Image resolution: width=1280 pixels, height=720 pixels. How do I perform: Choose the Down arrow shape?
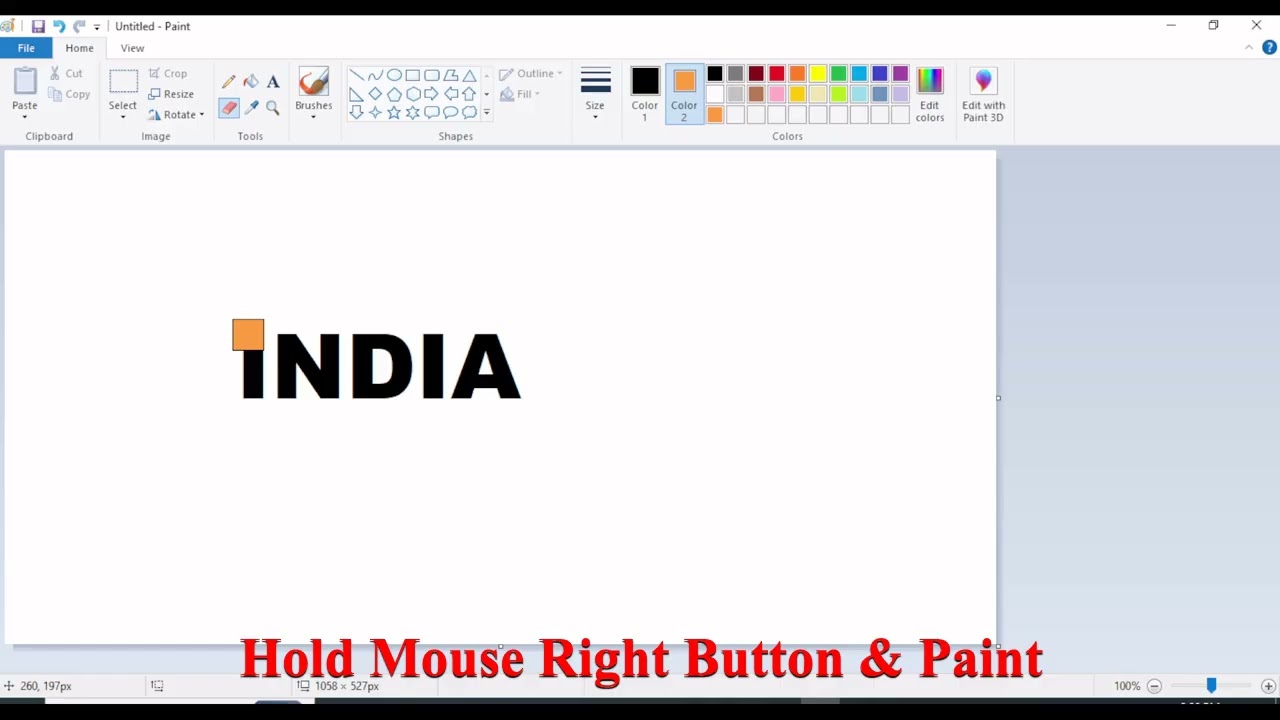(356, 113)
